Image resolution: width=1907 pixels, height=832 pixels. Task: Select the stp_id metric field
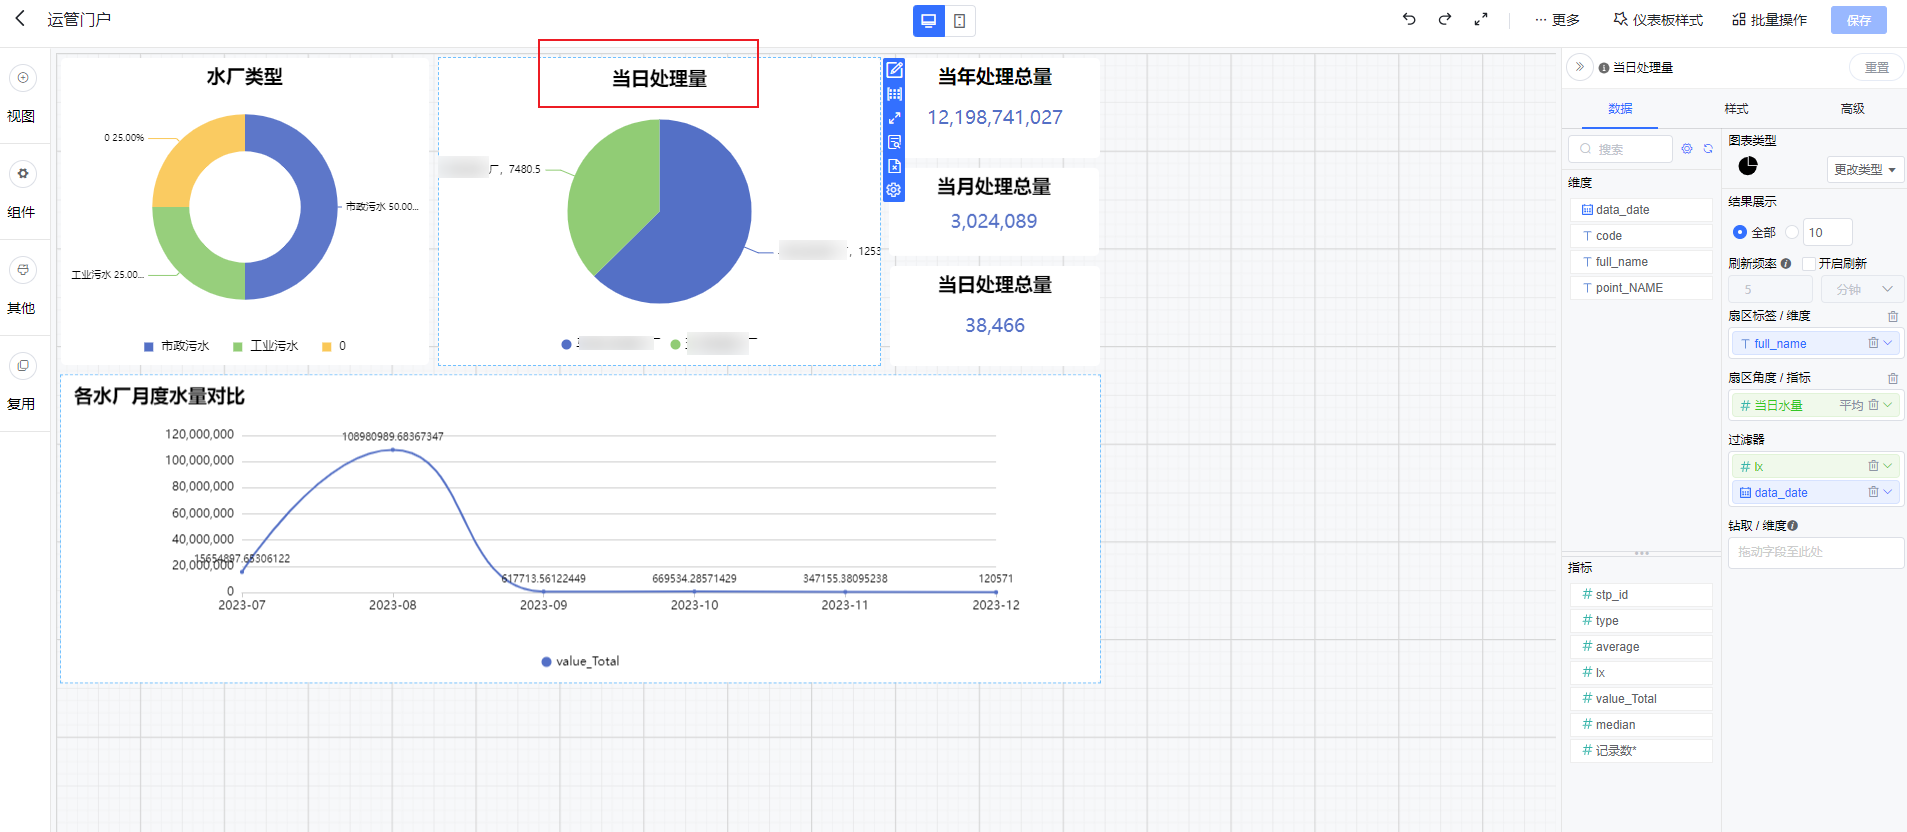click(1641, 595)
